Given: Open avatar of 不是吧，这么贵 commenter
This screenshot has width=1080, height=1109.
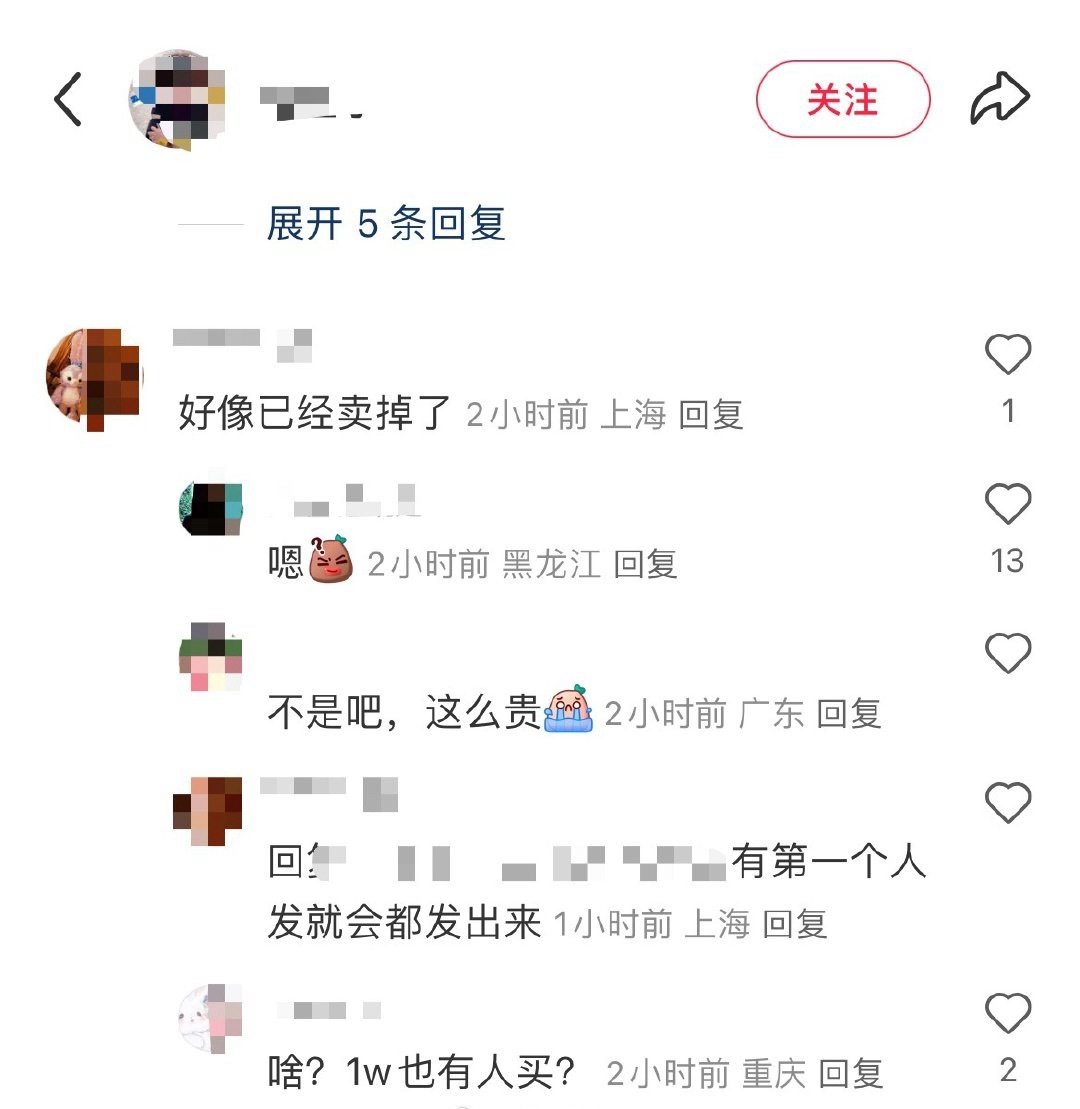Looking at the screenshot, I should coord(211,656).
